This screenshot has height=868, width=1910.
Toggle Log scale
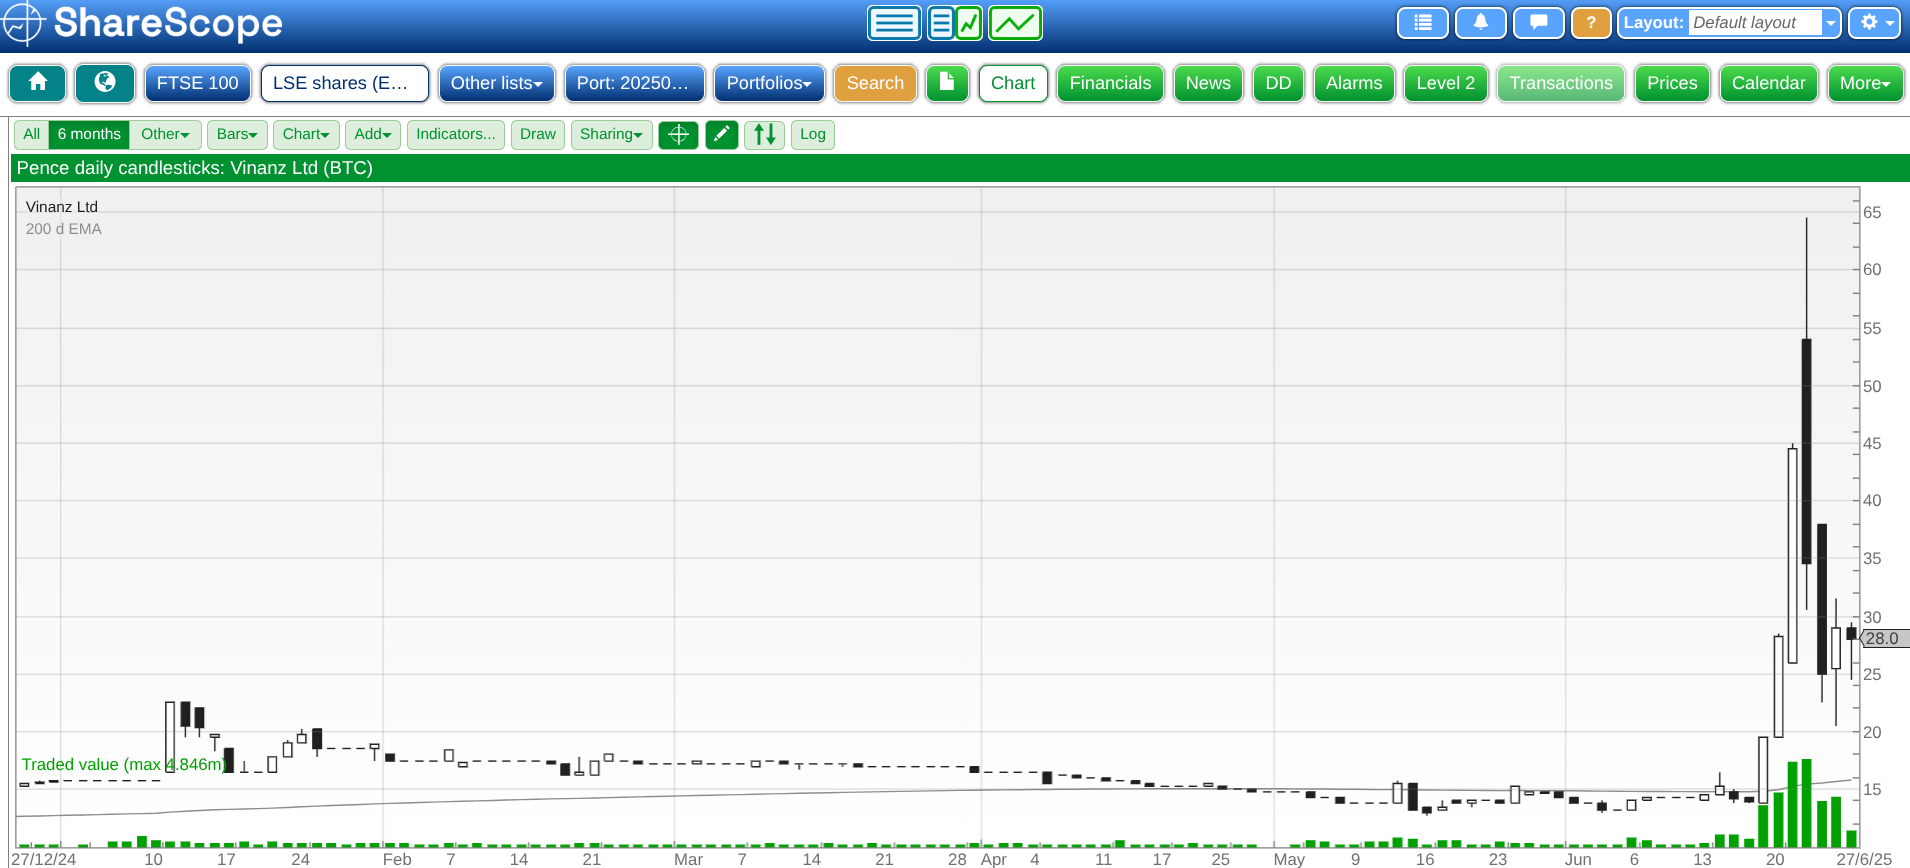coord(813,134)
